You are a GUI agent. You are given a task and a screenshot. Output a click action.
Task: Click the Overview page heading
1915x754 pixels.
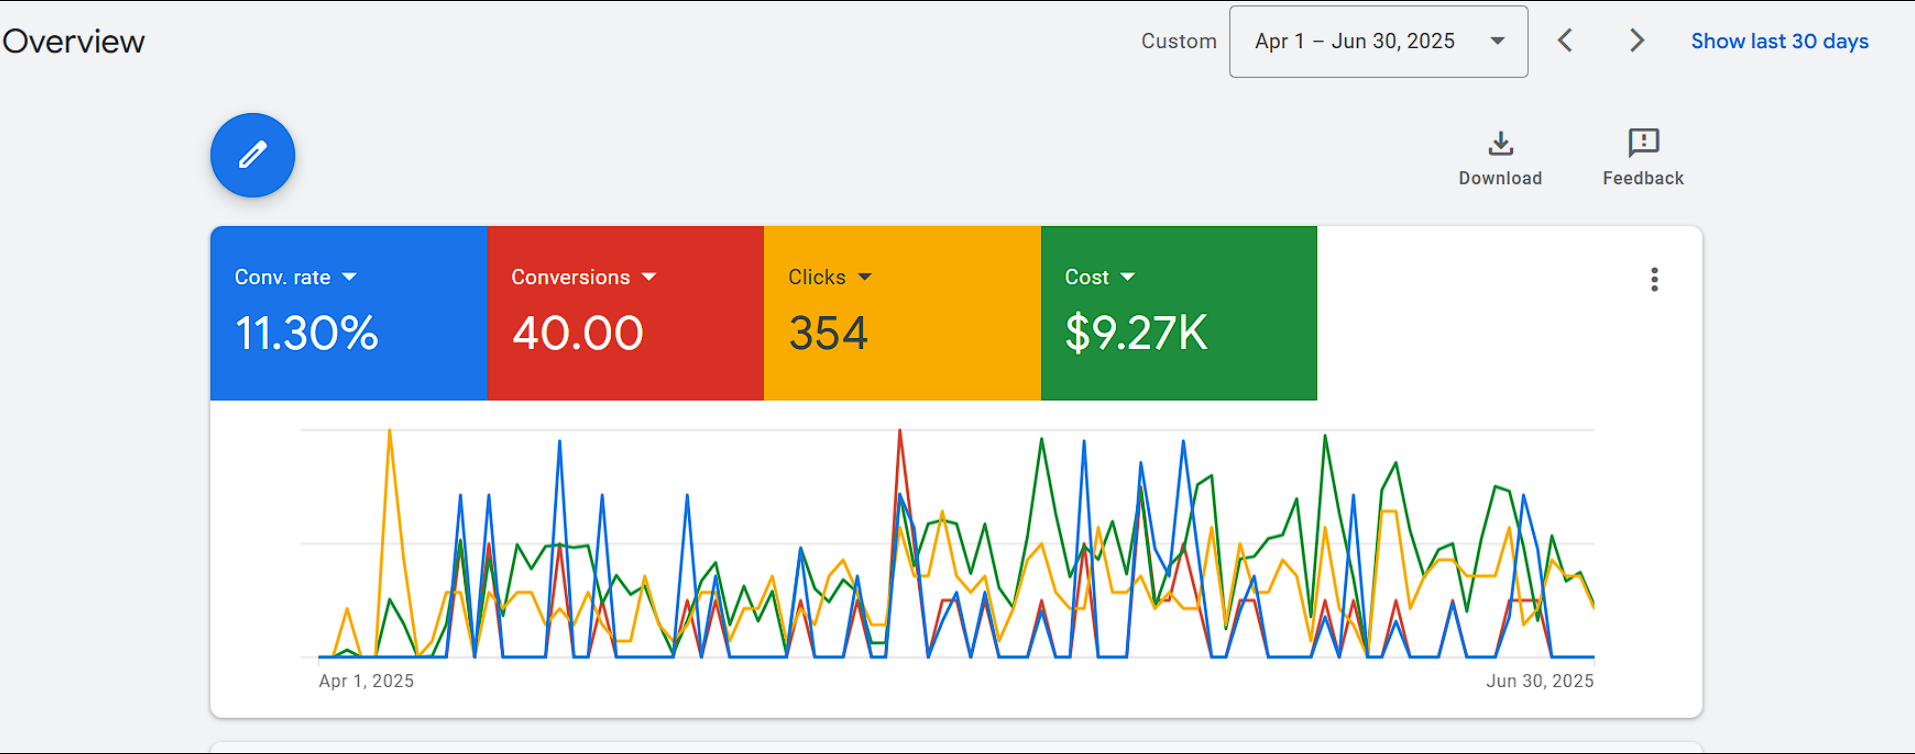[x=74, y=41]
